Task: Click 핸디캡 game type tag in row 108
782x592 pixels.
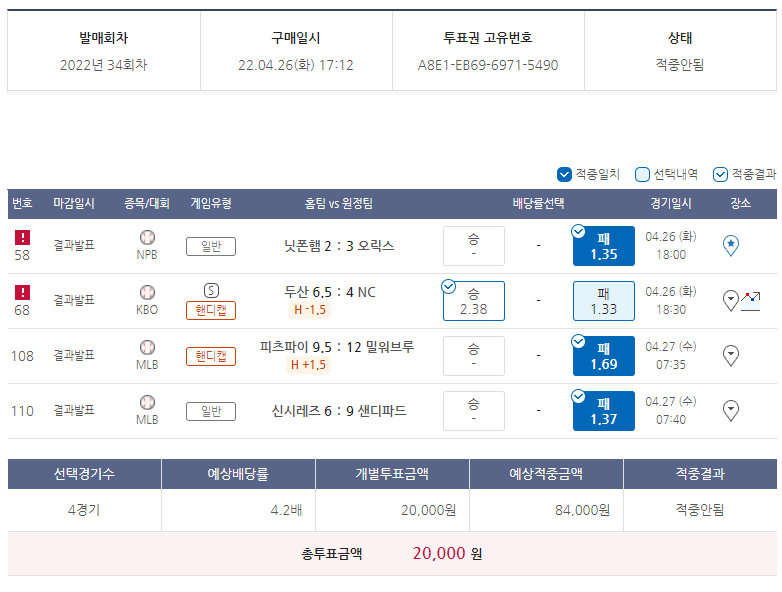Action: (211, 357)
